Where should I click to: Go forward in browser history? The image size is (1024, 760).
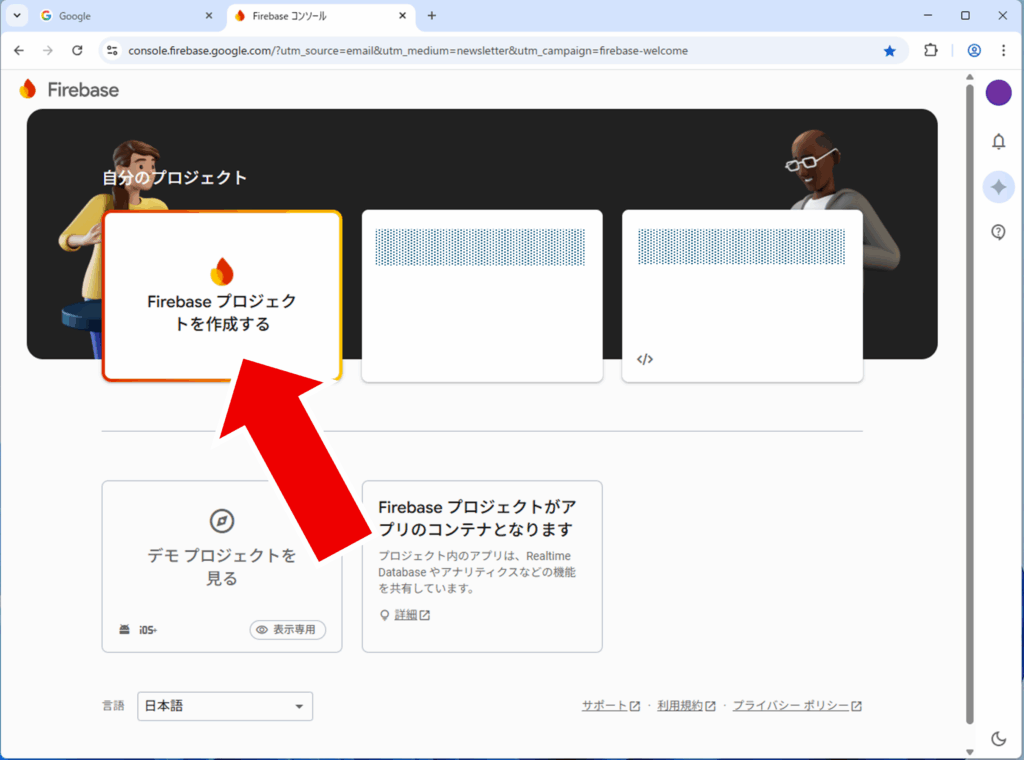(48, 50)
